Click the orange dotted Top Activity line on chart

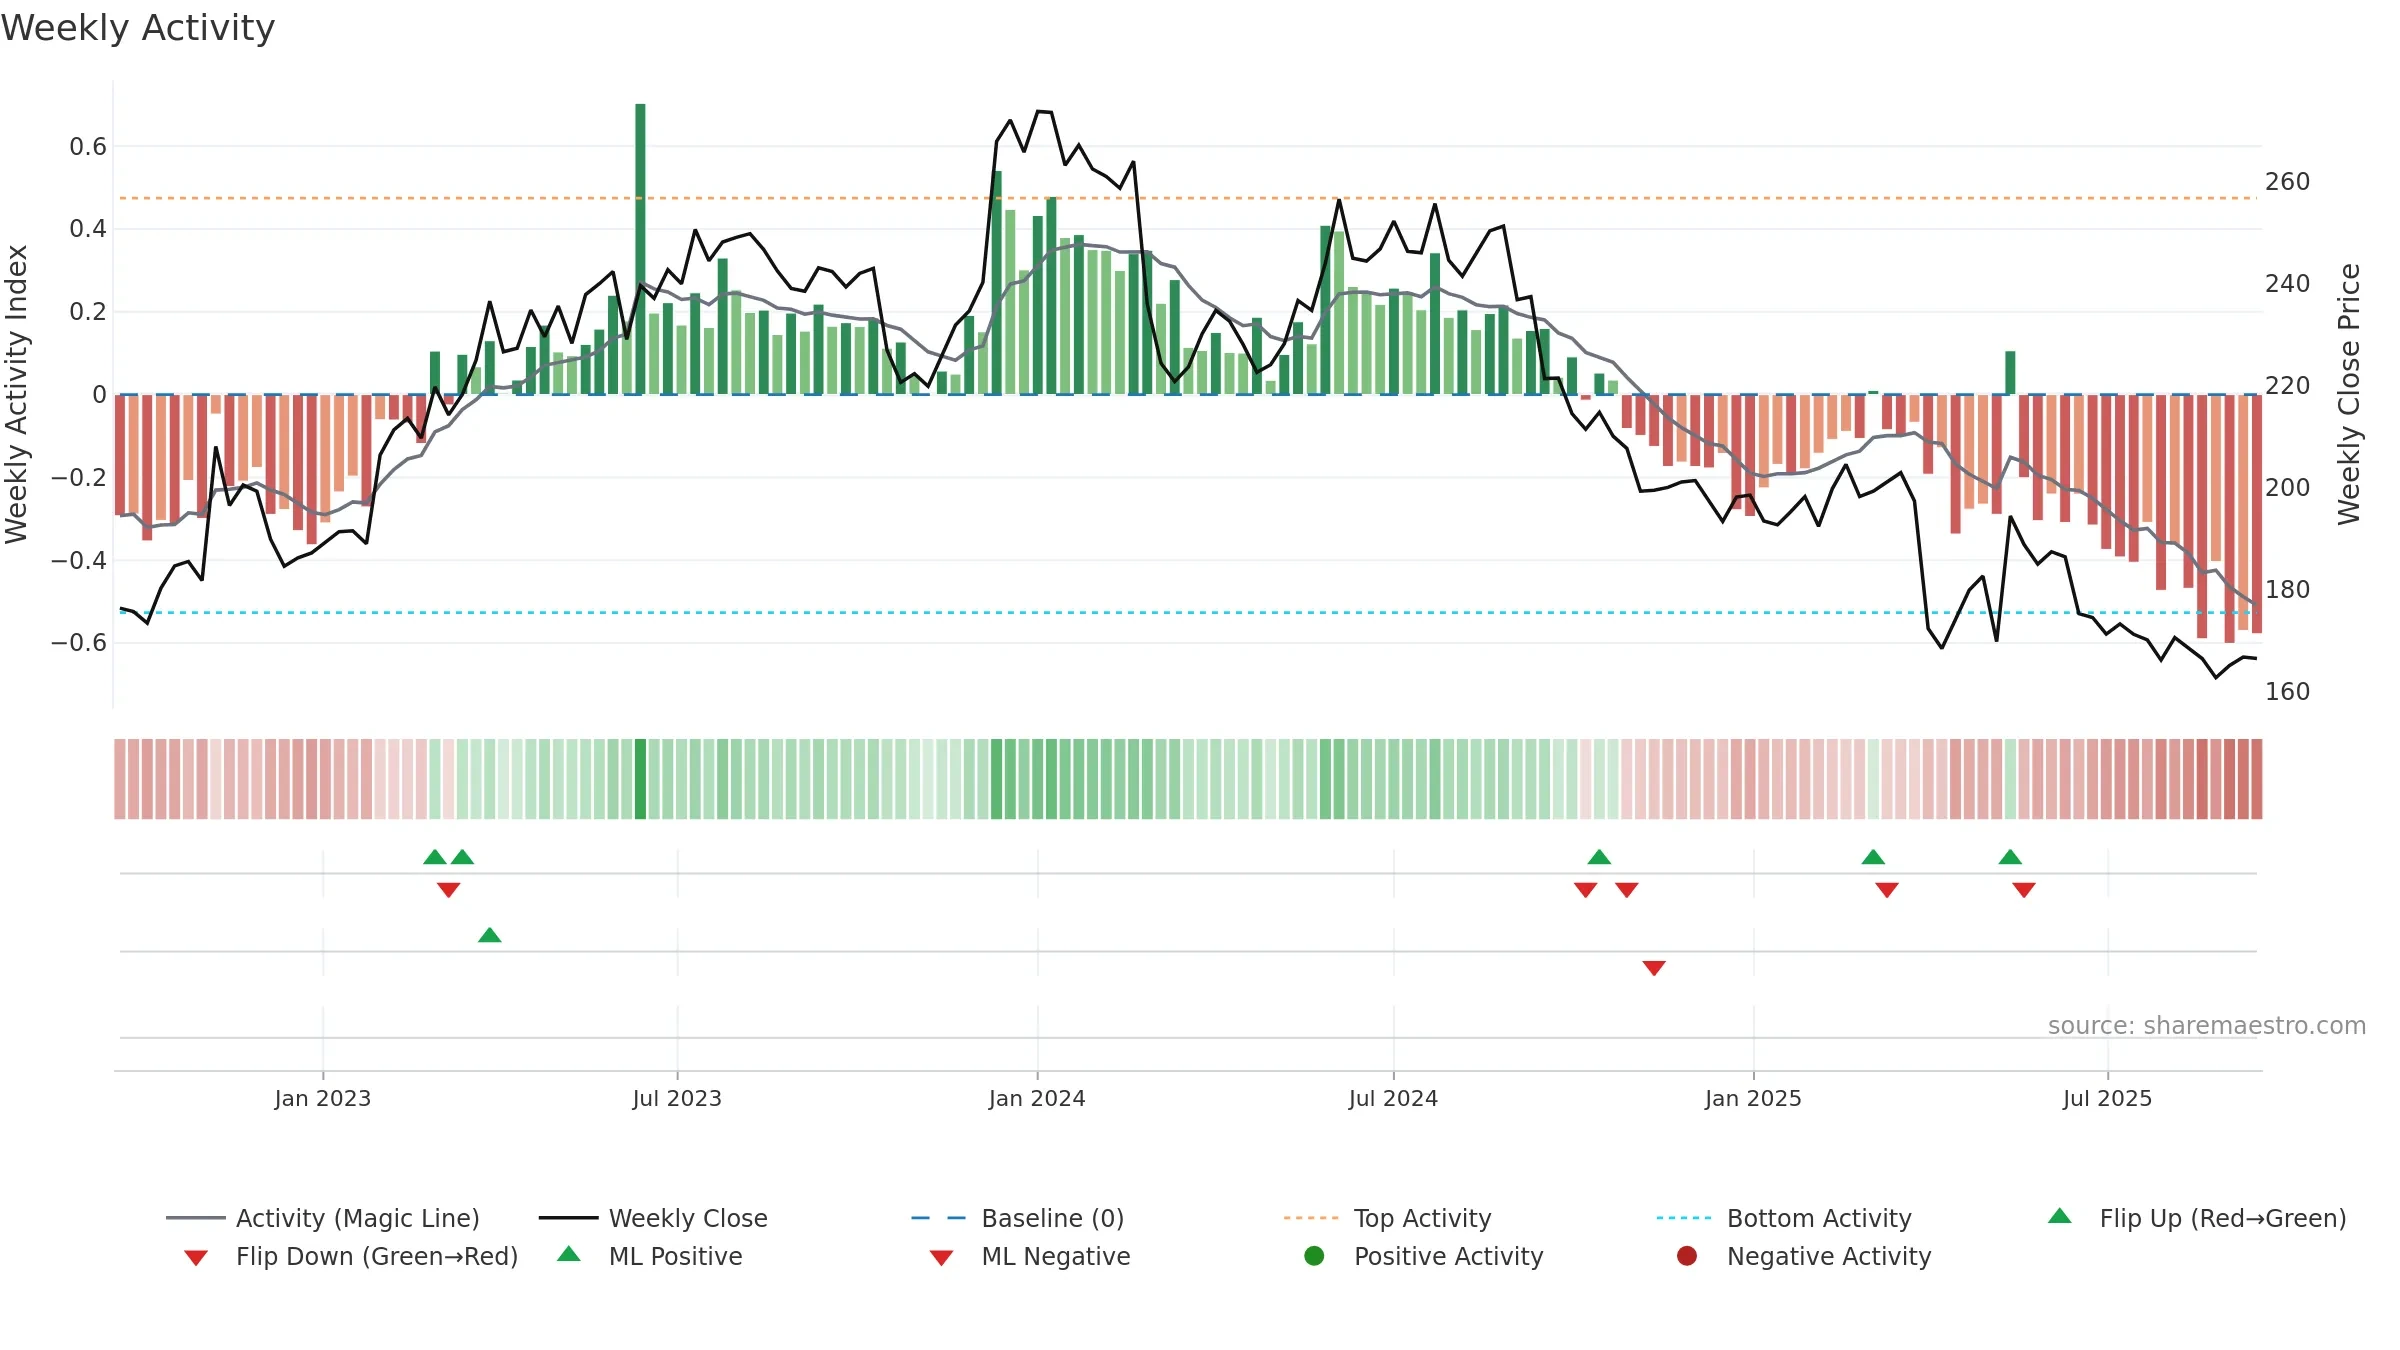[1188, 198]
